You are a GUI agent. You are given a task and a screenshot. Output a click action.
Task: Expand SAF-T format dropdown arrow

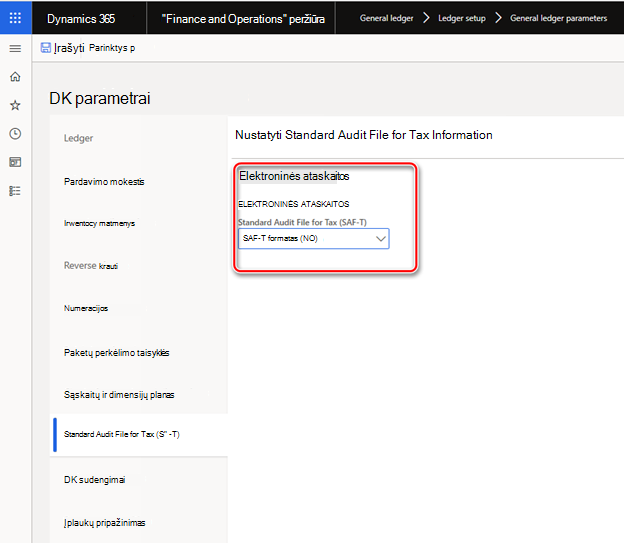pos(380,239)
